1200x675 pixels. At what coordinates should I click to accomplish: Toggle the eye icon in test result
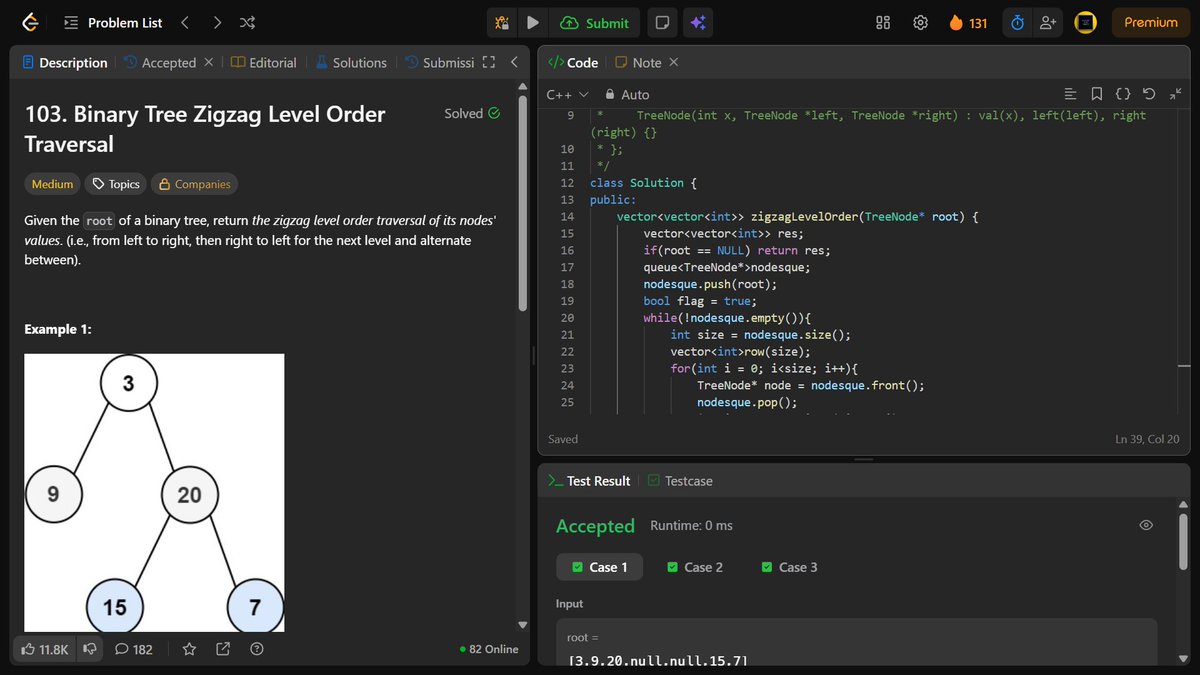(x=1146, y=525)
